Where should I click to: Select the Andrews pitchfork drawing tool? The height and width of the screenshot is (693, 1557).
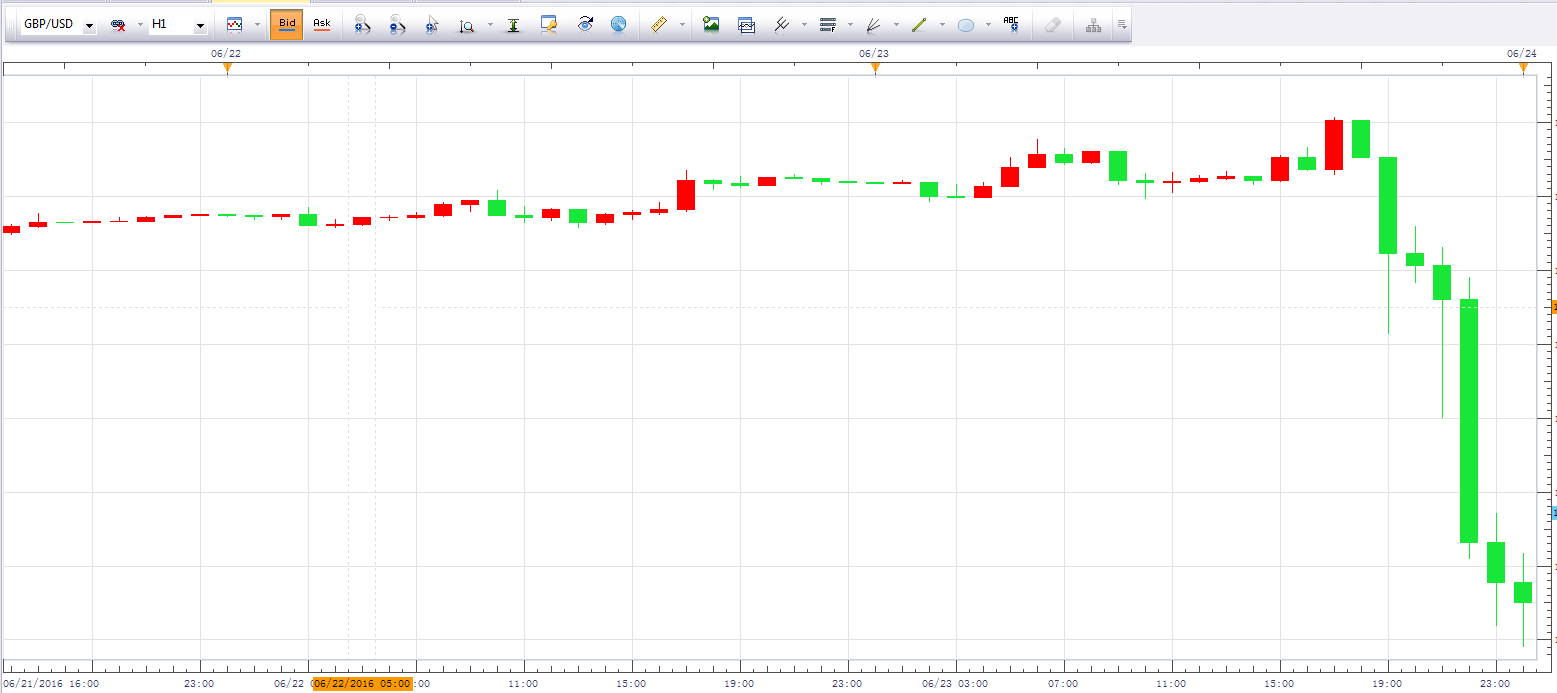click(782, 25)
